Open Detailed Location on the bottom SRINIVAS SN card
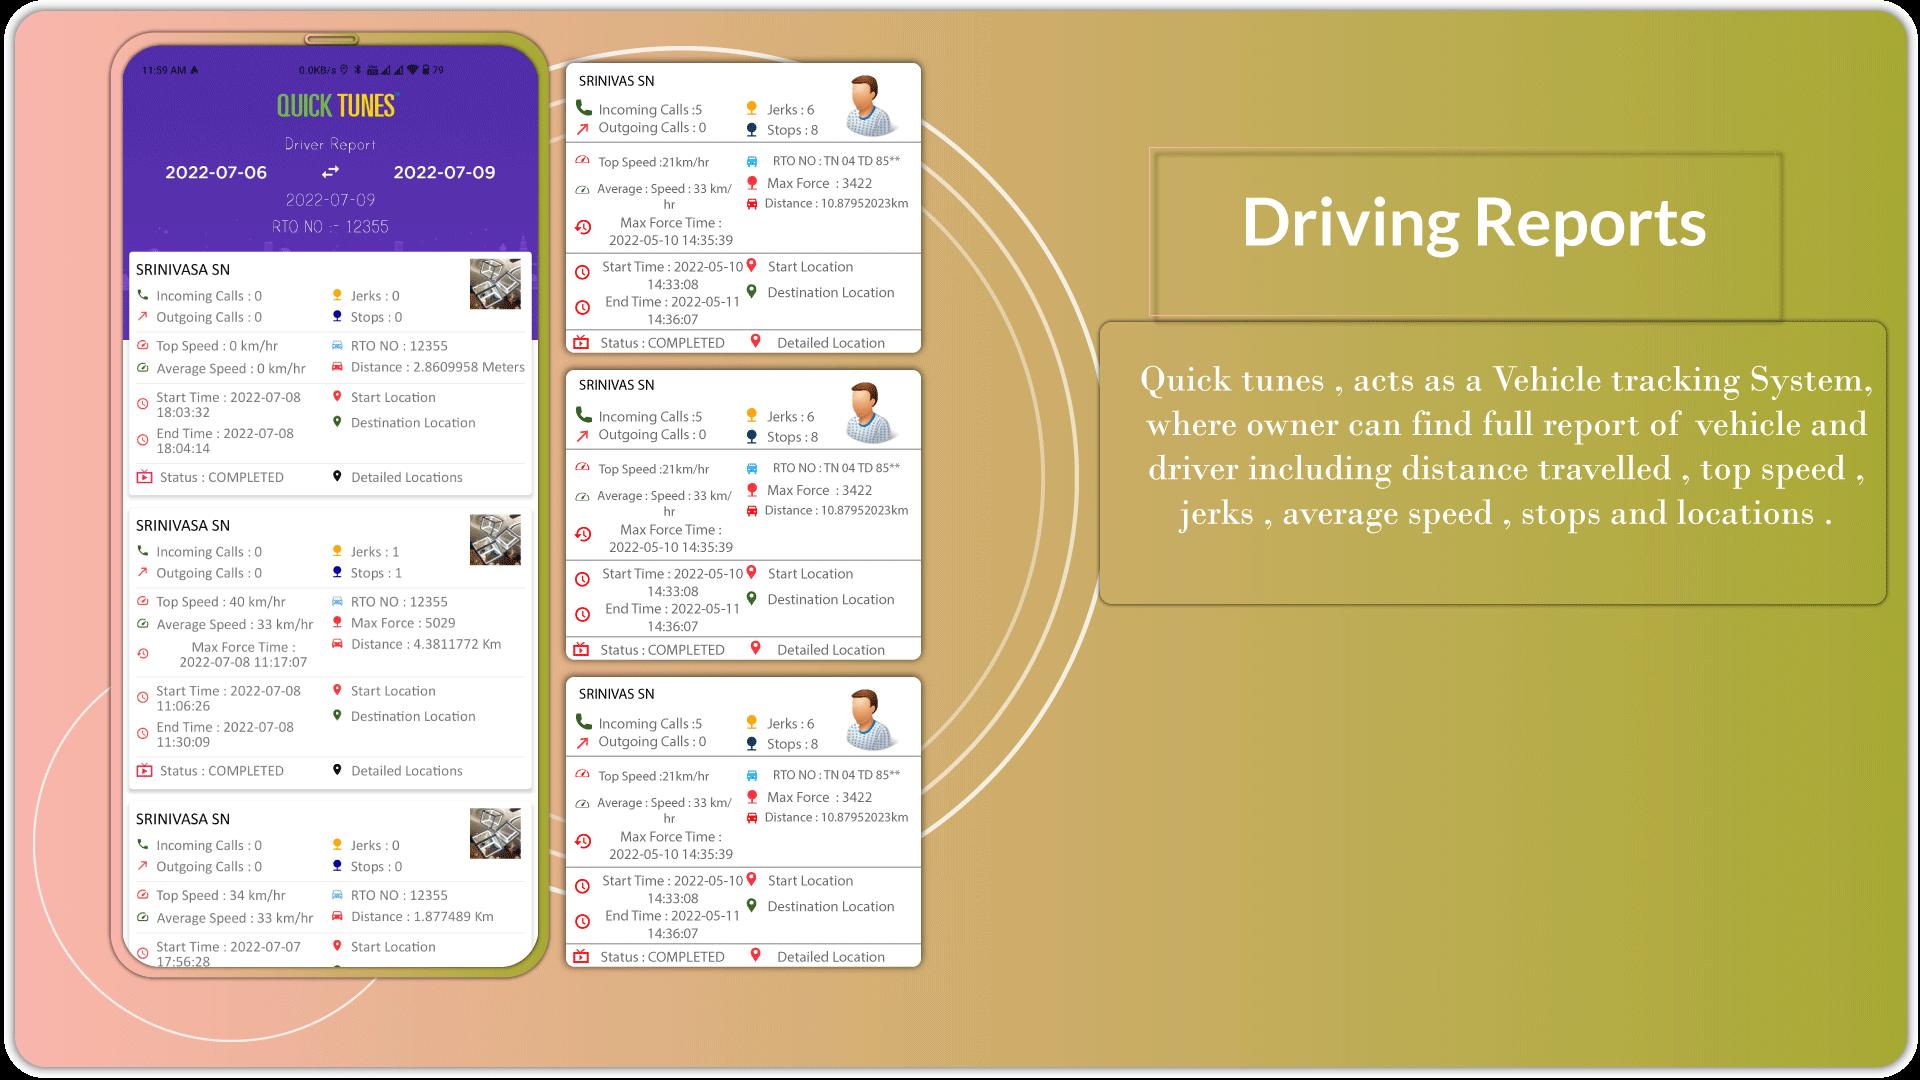 pos(831,957)
